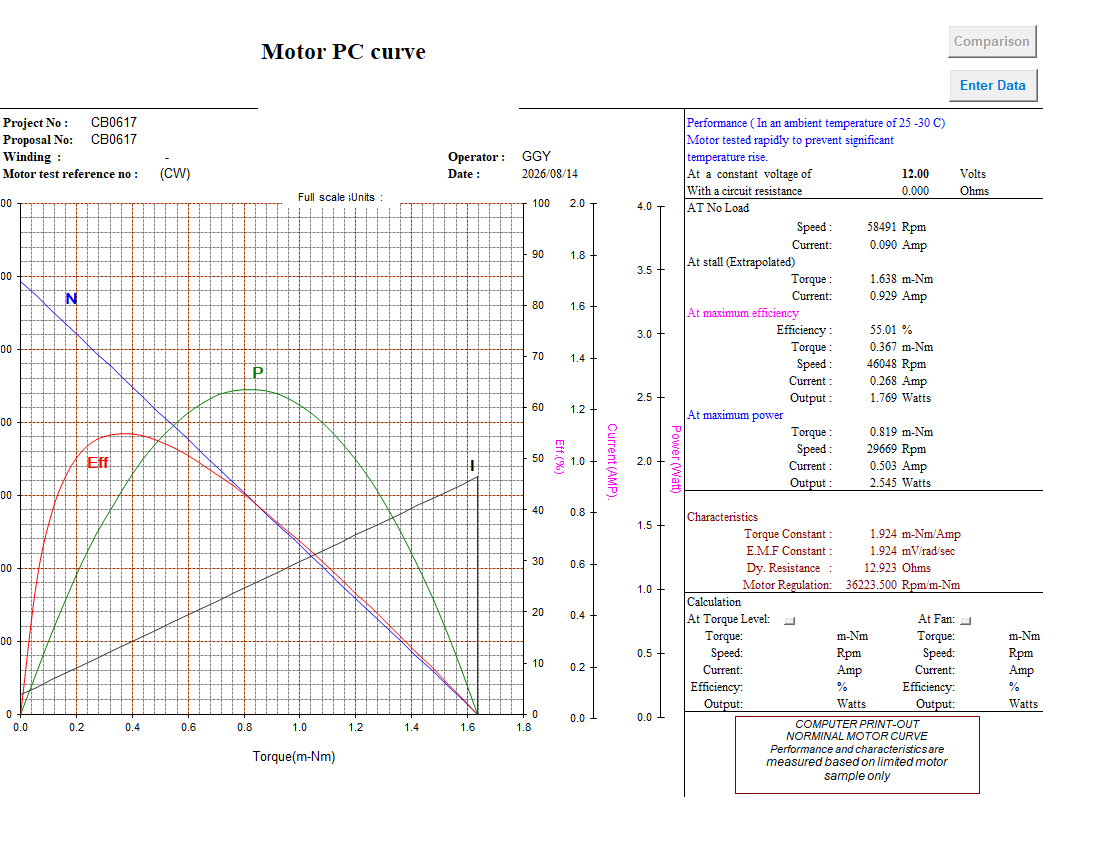Select the Motor Regulation value 36223.500

pyautogui.click(x=871, y=585)
